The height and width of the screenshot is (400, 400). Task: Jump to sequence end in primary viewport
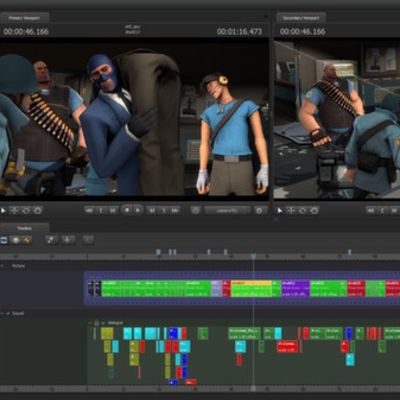tap(175, 211)
